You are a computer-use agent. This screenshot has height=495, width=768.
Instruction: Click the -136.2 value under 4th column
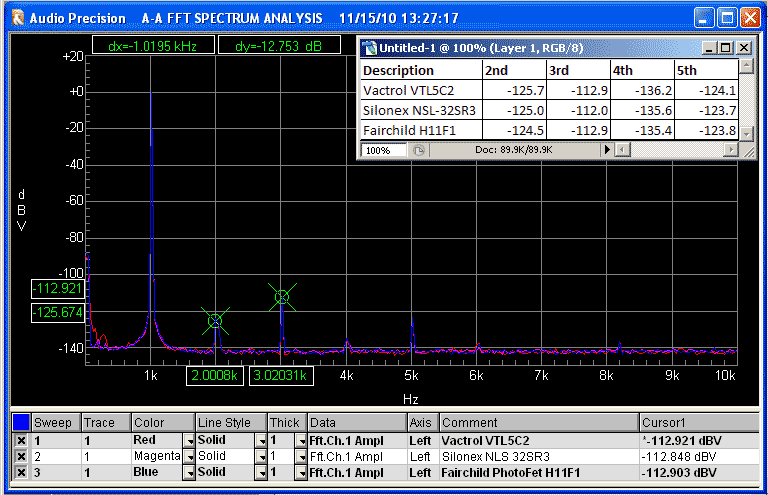(x=653, y=91)
